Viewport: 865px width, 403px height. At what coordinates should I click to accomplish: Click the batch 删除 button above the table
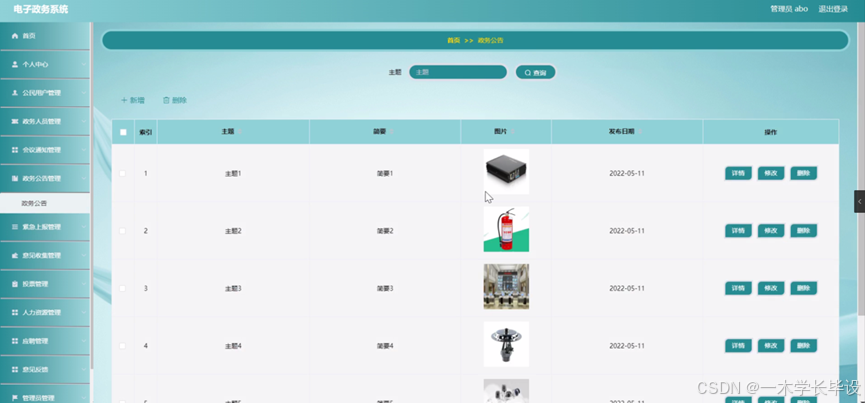coord(175,100)
